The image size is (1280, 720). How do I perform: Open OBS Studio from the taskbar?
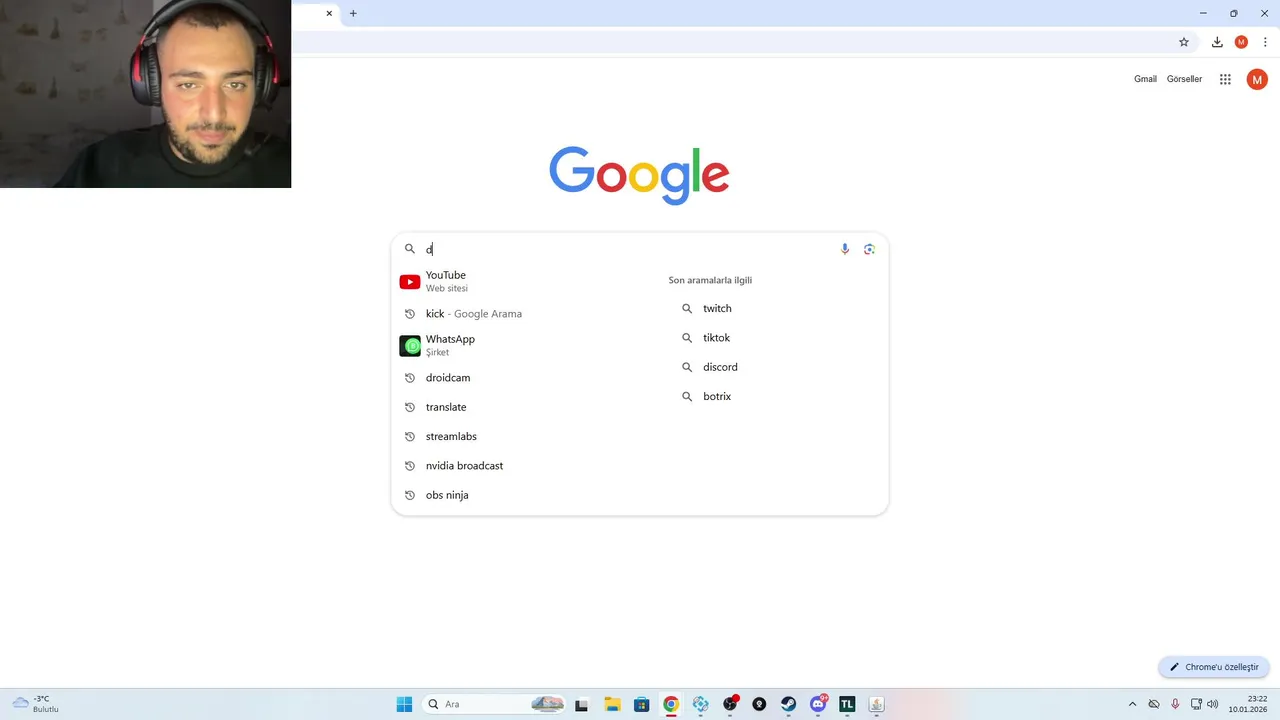click(730, 704)
